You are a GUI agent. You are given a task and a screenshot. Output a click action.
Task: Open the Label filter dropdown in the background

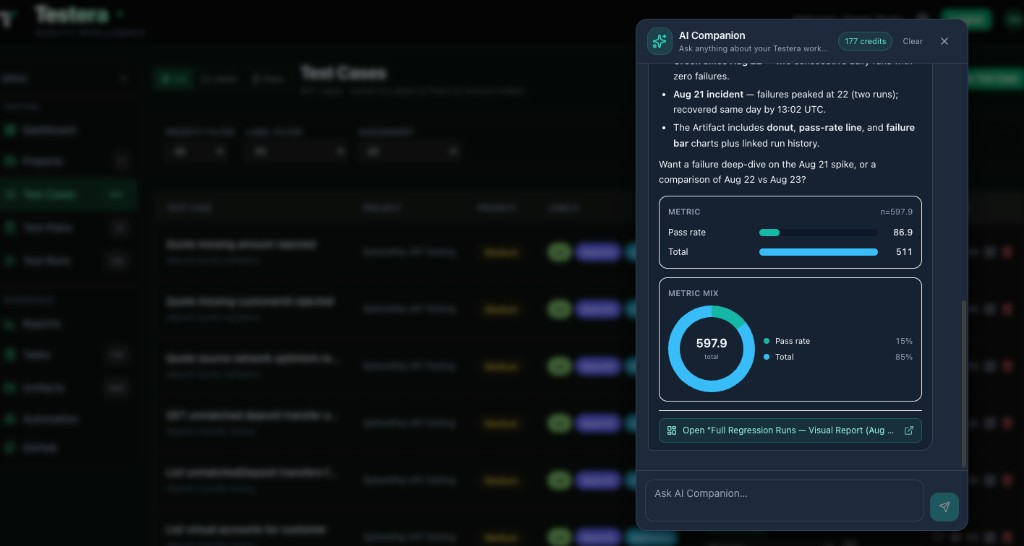point(297,152)
